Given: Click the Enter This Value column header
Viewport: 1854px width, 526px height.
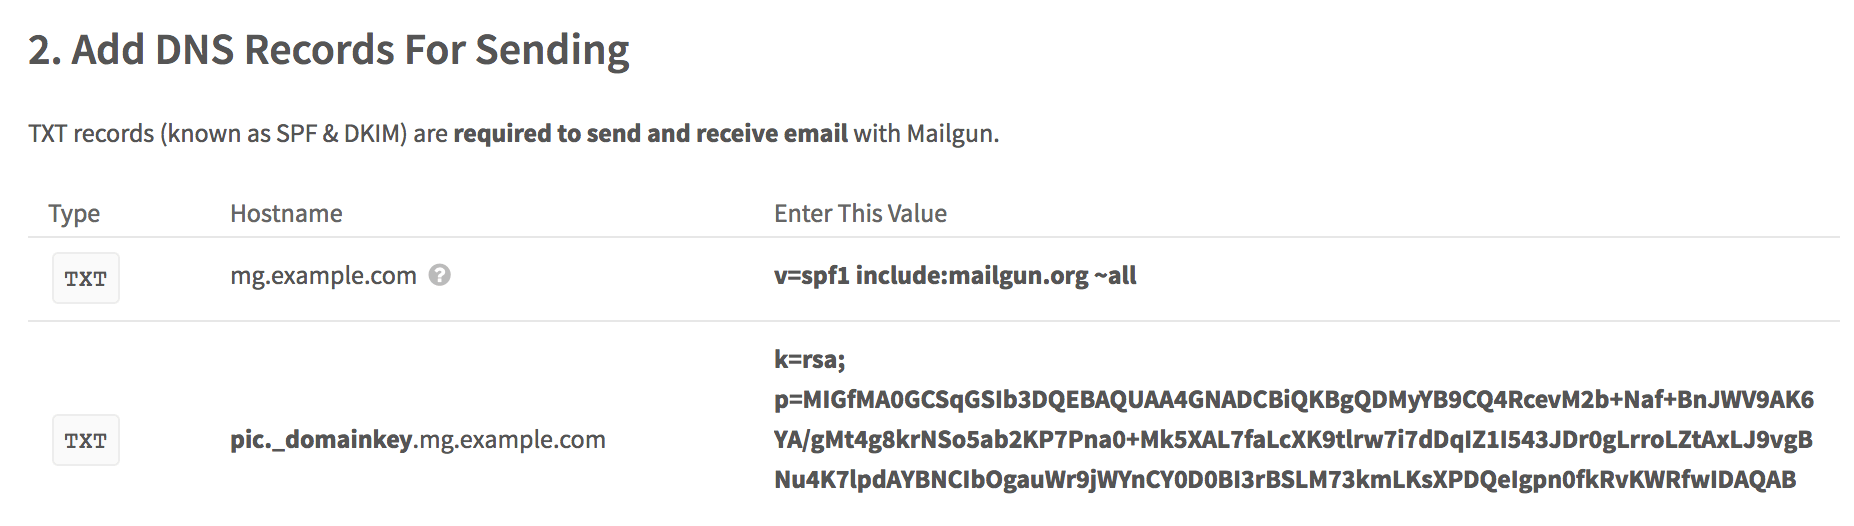Looking at the screenshot, I should (x=860, y=214).
